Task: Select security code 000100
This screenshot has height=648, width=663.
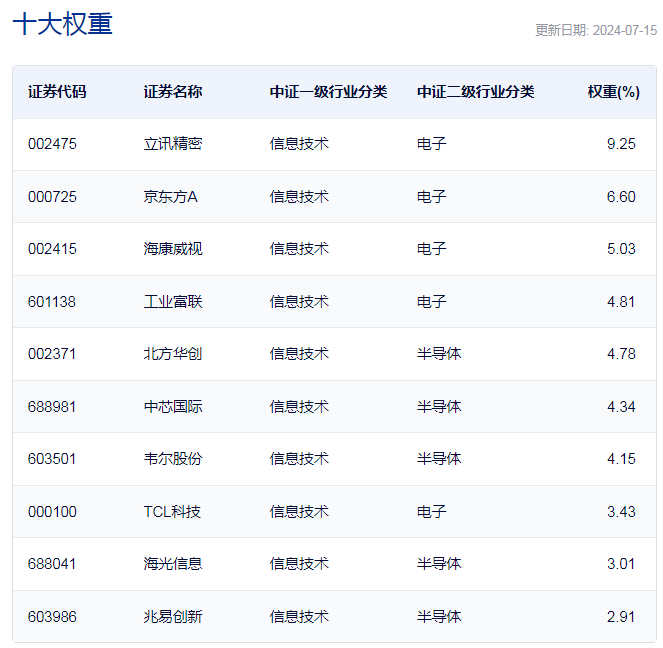Action: tap(52, 512)
